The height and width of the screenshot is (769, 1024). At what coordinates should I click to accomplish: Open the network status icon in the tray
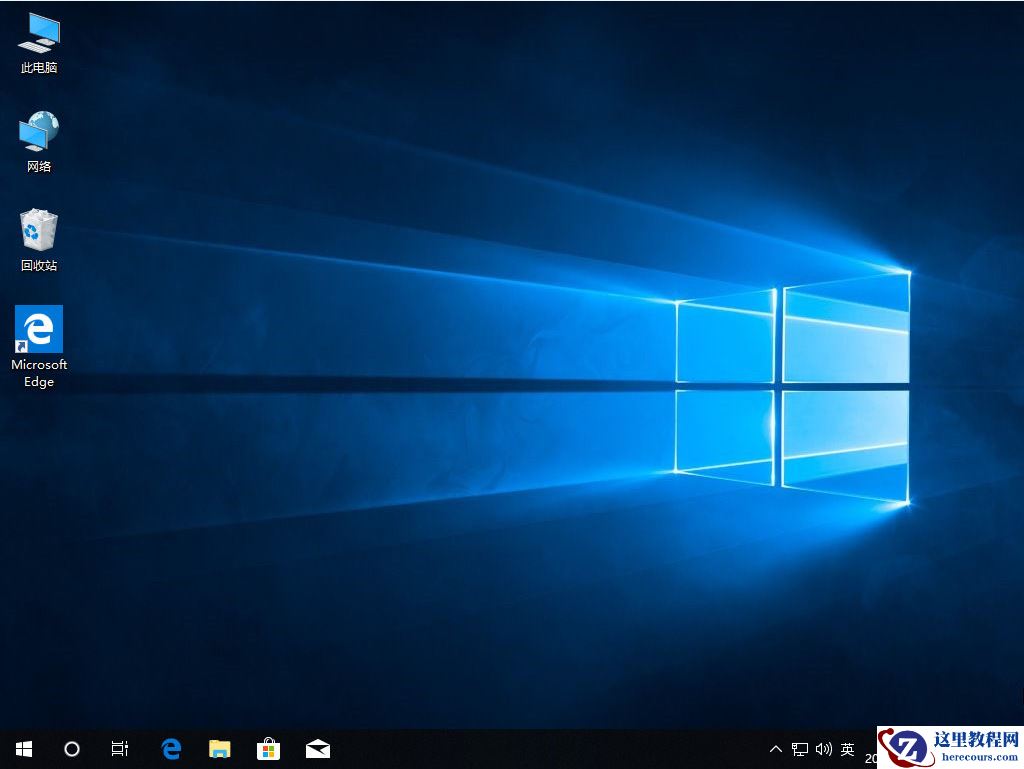(x=799, y=748)
